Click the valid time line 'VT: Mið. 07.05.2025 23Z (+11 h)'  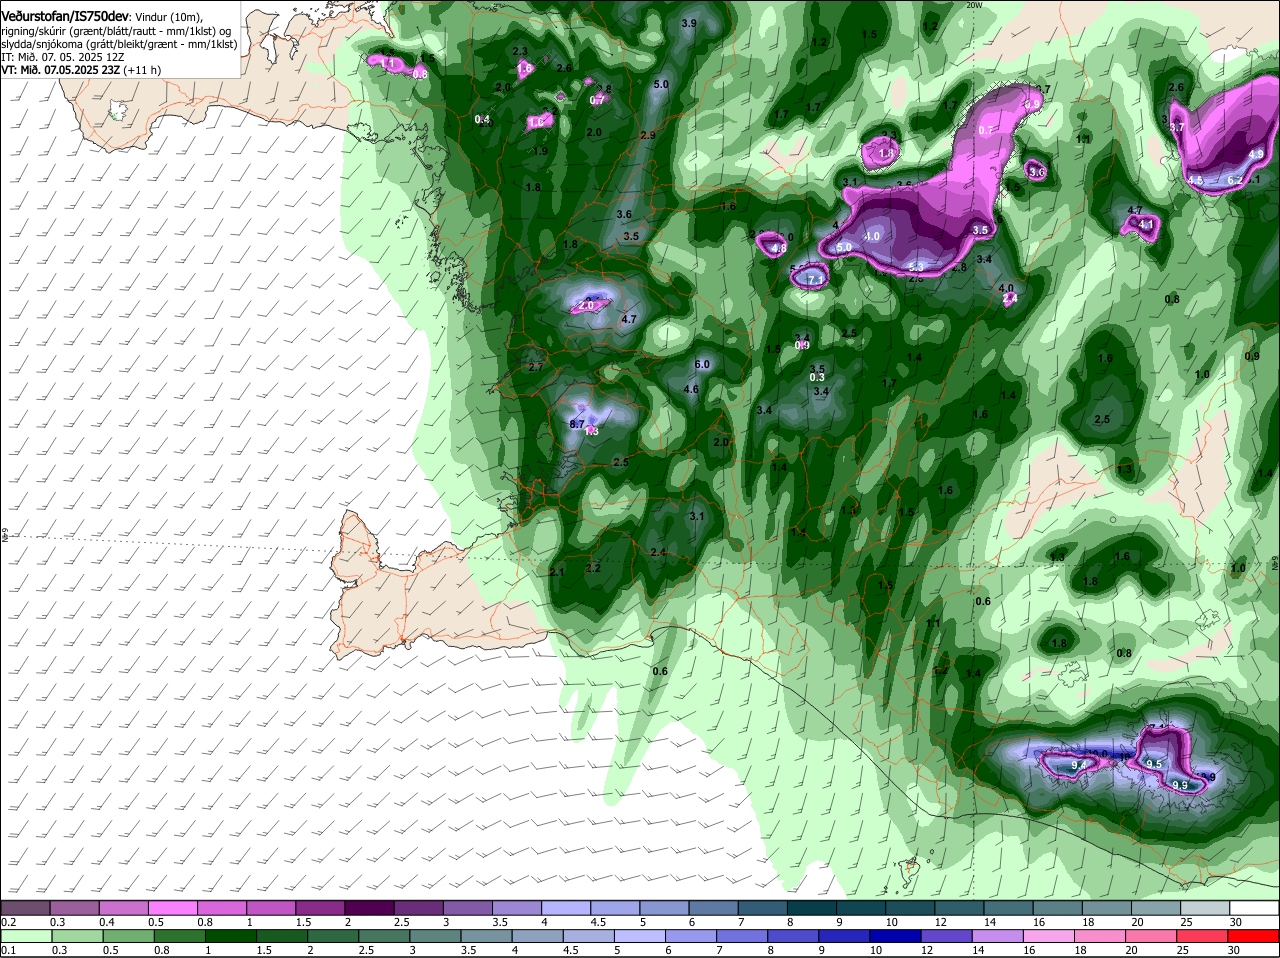[81, 70]
